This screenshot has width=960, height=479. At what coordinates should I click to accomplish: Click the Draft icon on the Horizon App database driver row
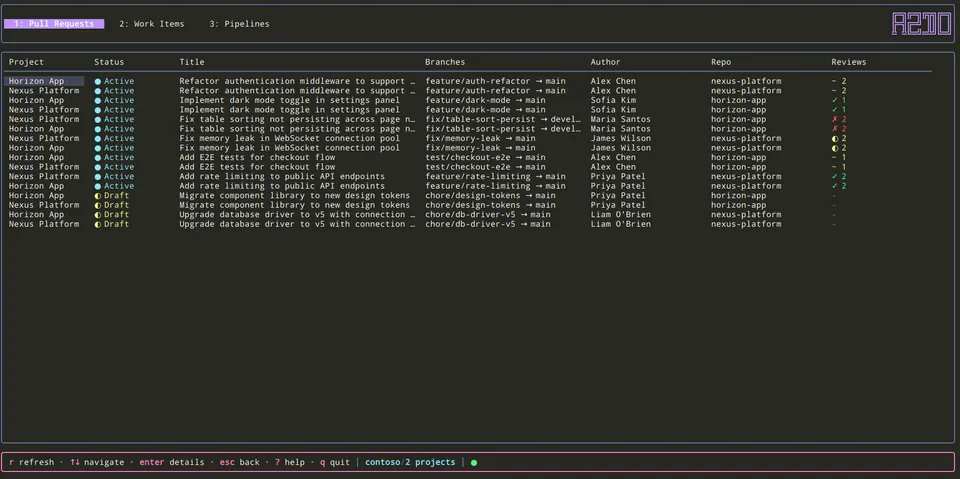98,214
